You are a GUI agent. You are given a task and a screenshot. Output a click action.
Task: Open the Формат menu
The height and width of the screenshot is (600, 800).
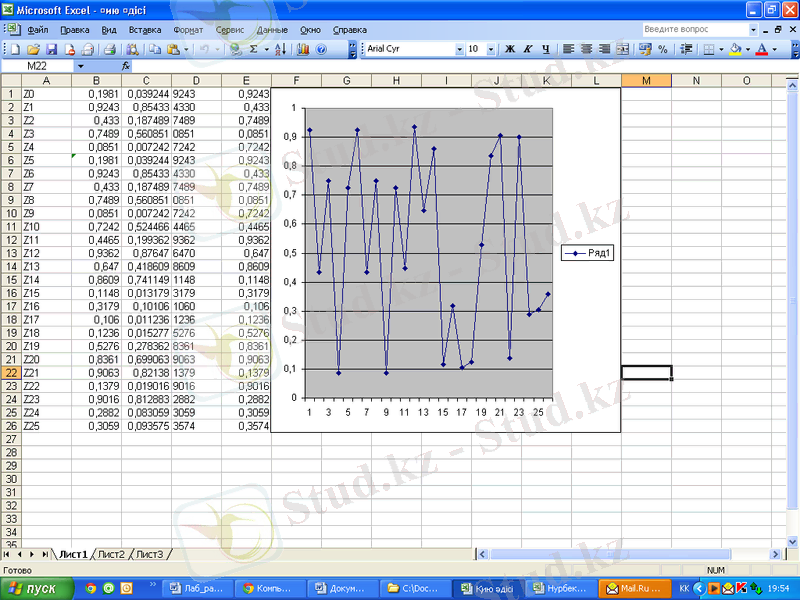(x=187, y=30)
